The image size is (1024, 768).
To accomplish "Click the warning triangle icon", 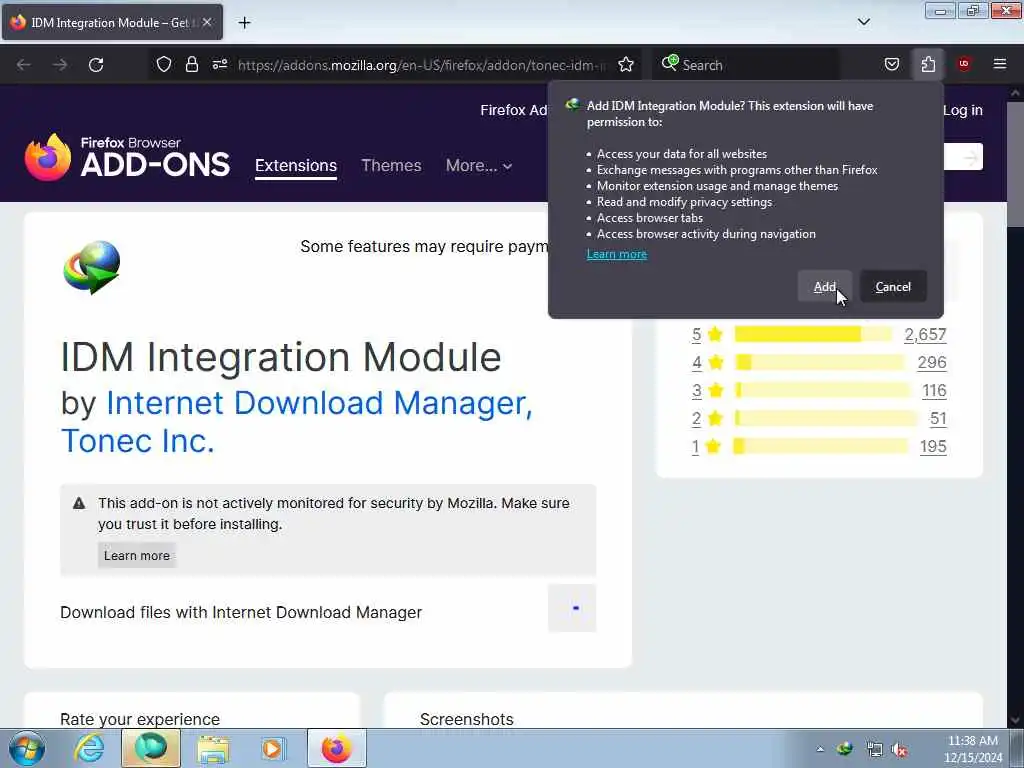I will pyautogui.click(x=79, y=503).
